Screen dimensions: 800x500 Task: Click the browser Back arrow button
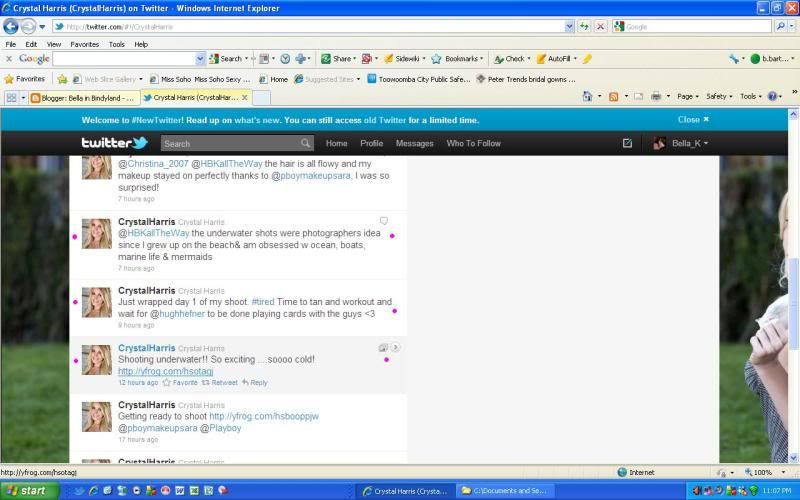click(11, 26)
